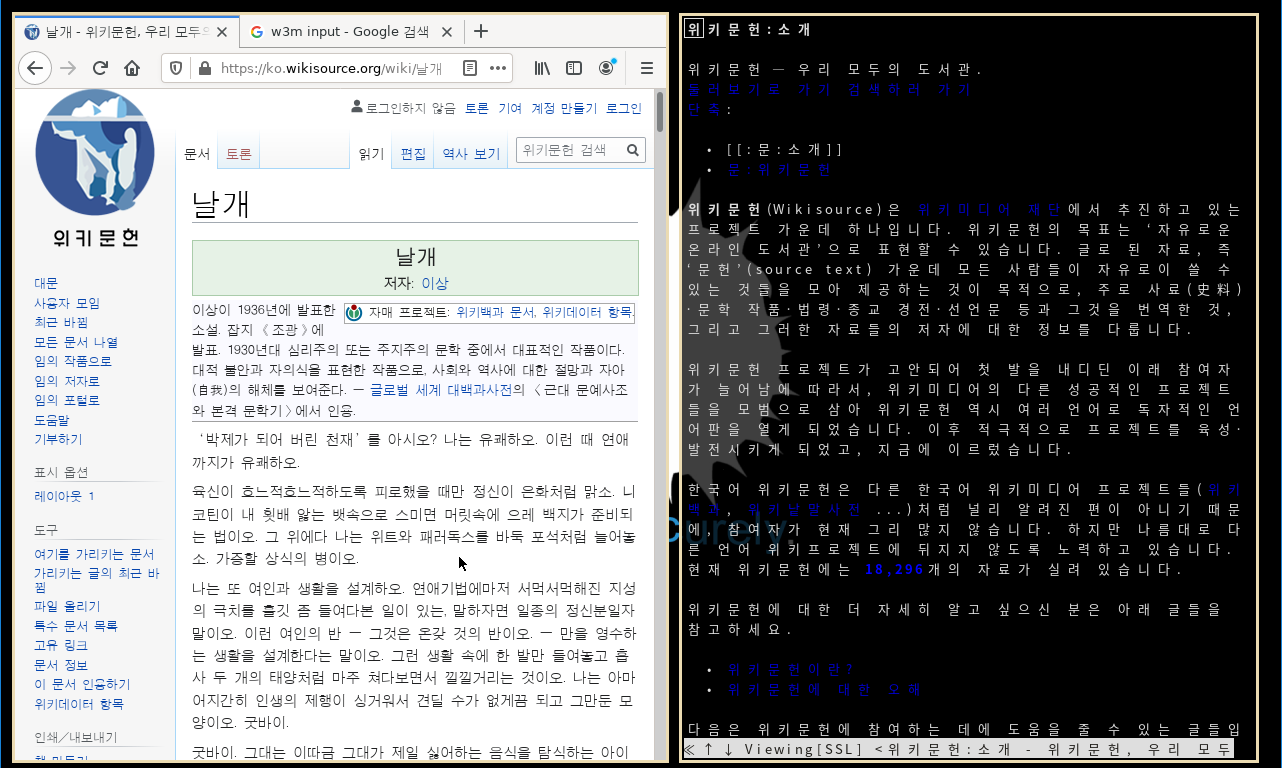
Task: Reload the page in Firefox
Action: (100, 68)
